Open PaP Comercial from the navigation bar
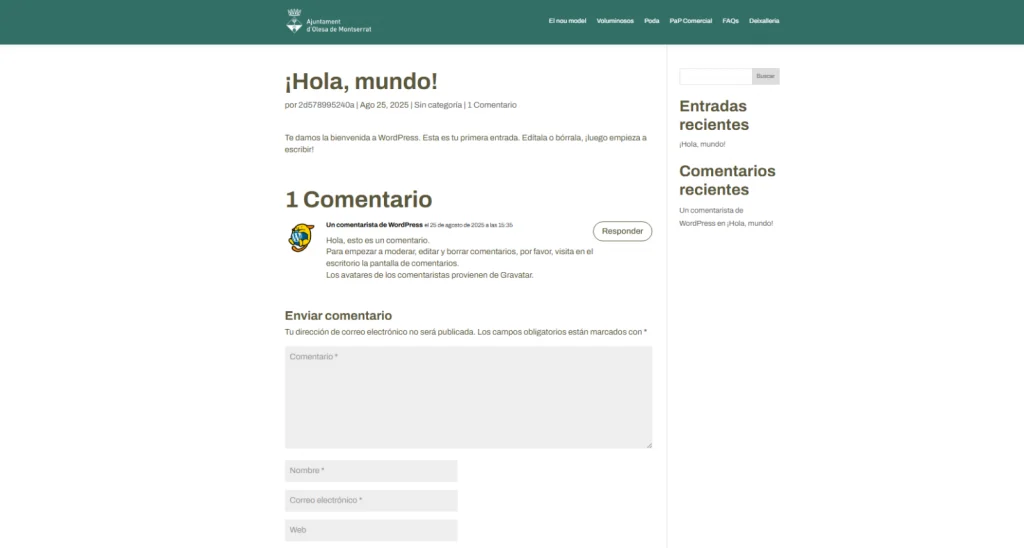The image size is (1024, 548). pos(691,21)
